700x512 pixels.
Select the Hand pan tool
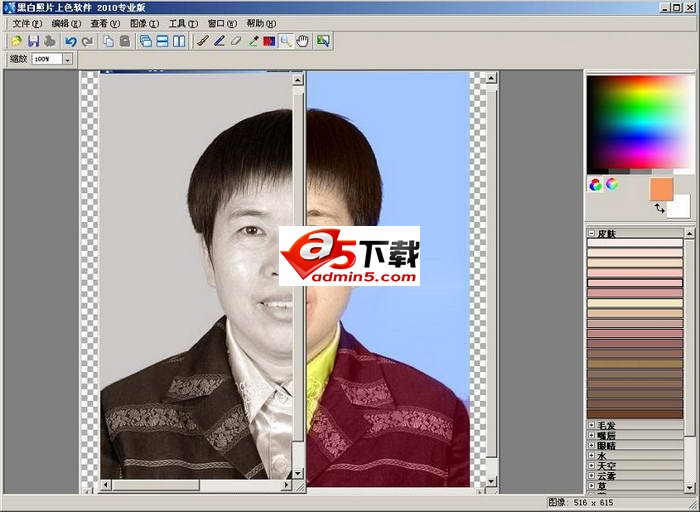(x=302, y=41)
